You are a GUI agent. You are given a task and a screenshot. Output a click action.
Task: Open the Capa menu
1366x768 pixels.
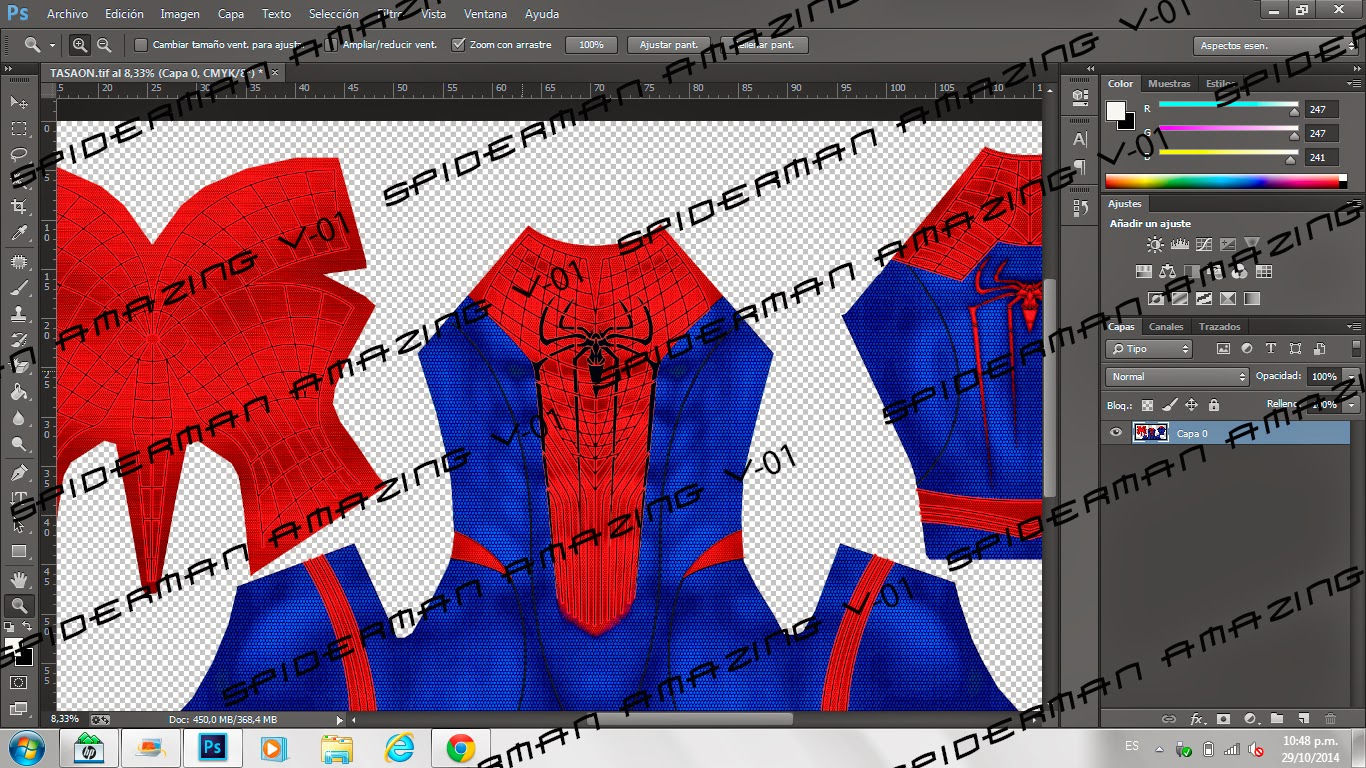(x=231, y=14)
